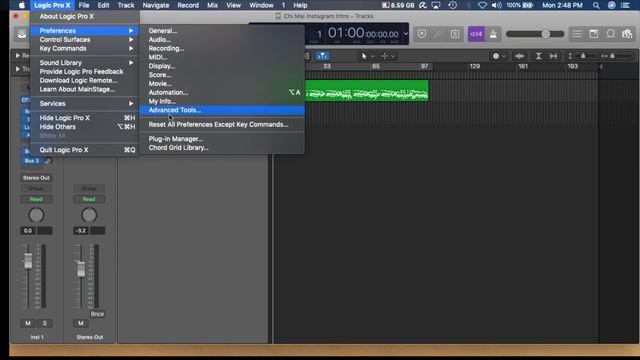Expand the Control Surfaces submenu
640x360 pixels.
coord(84,40)
